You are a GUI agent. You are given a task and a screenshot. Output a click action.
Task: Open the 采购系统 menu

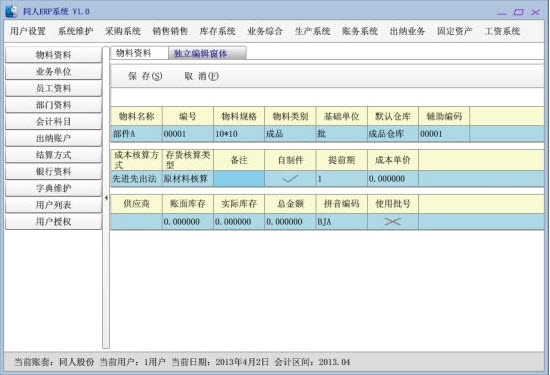[x=123, y=31]
